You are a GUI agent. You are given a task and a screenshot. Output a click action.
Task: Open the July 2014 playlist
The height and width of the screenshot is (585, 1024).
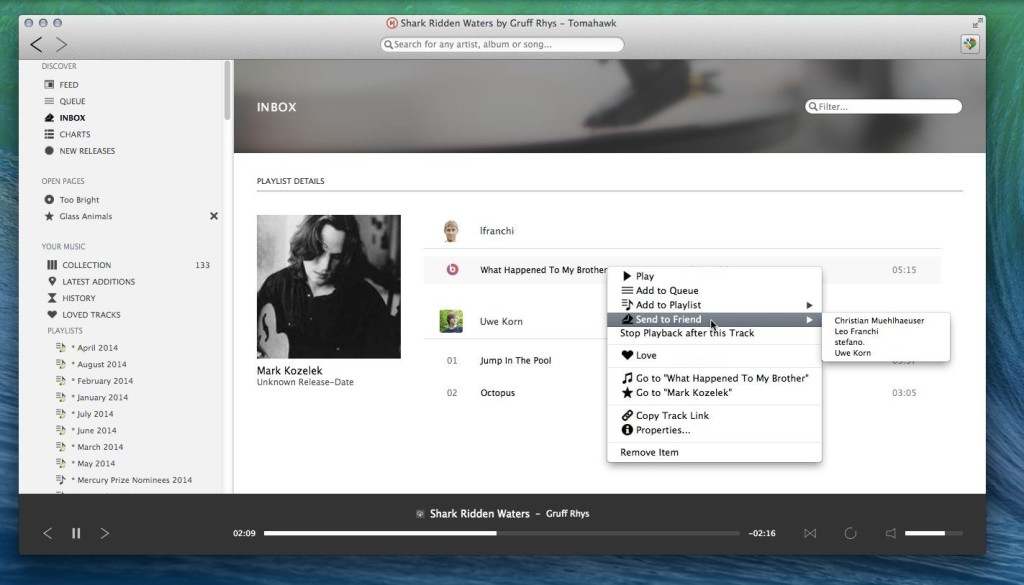(x=95, y=413)
